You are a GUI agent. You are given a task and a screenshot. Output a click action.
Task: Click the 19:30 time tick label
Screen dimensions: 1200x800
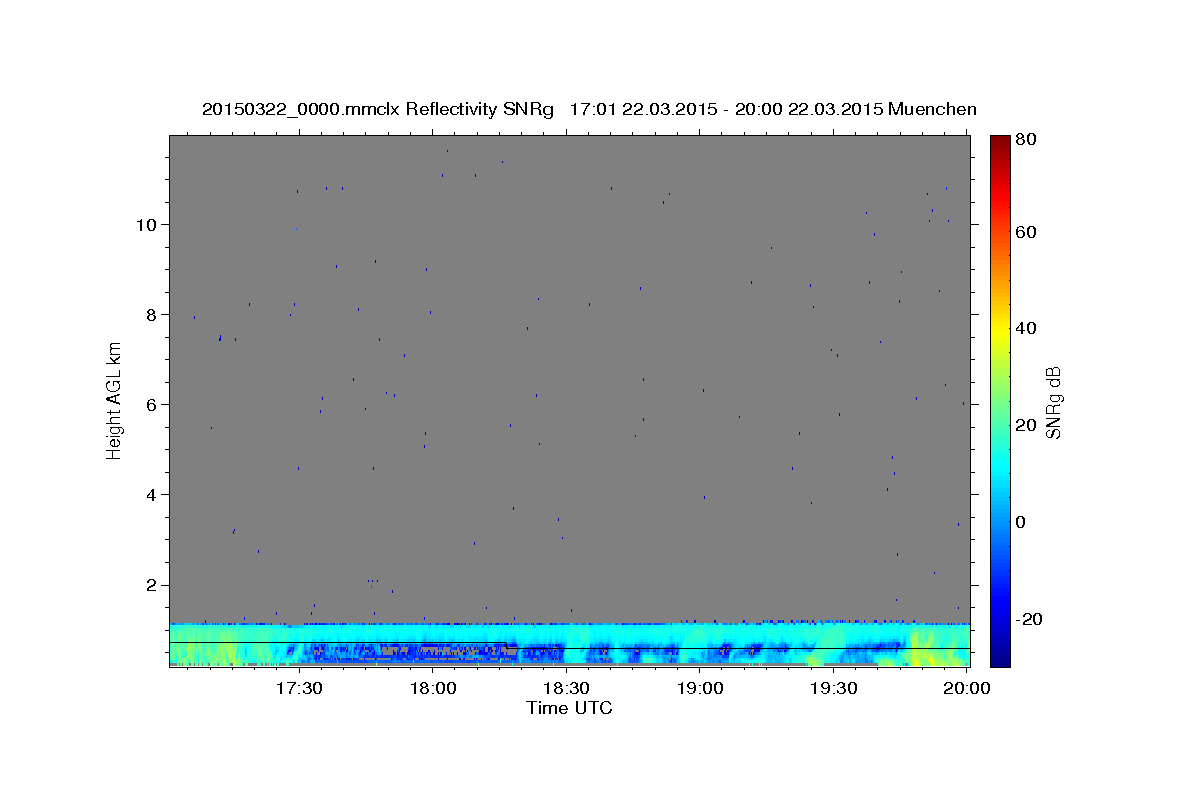834,689
